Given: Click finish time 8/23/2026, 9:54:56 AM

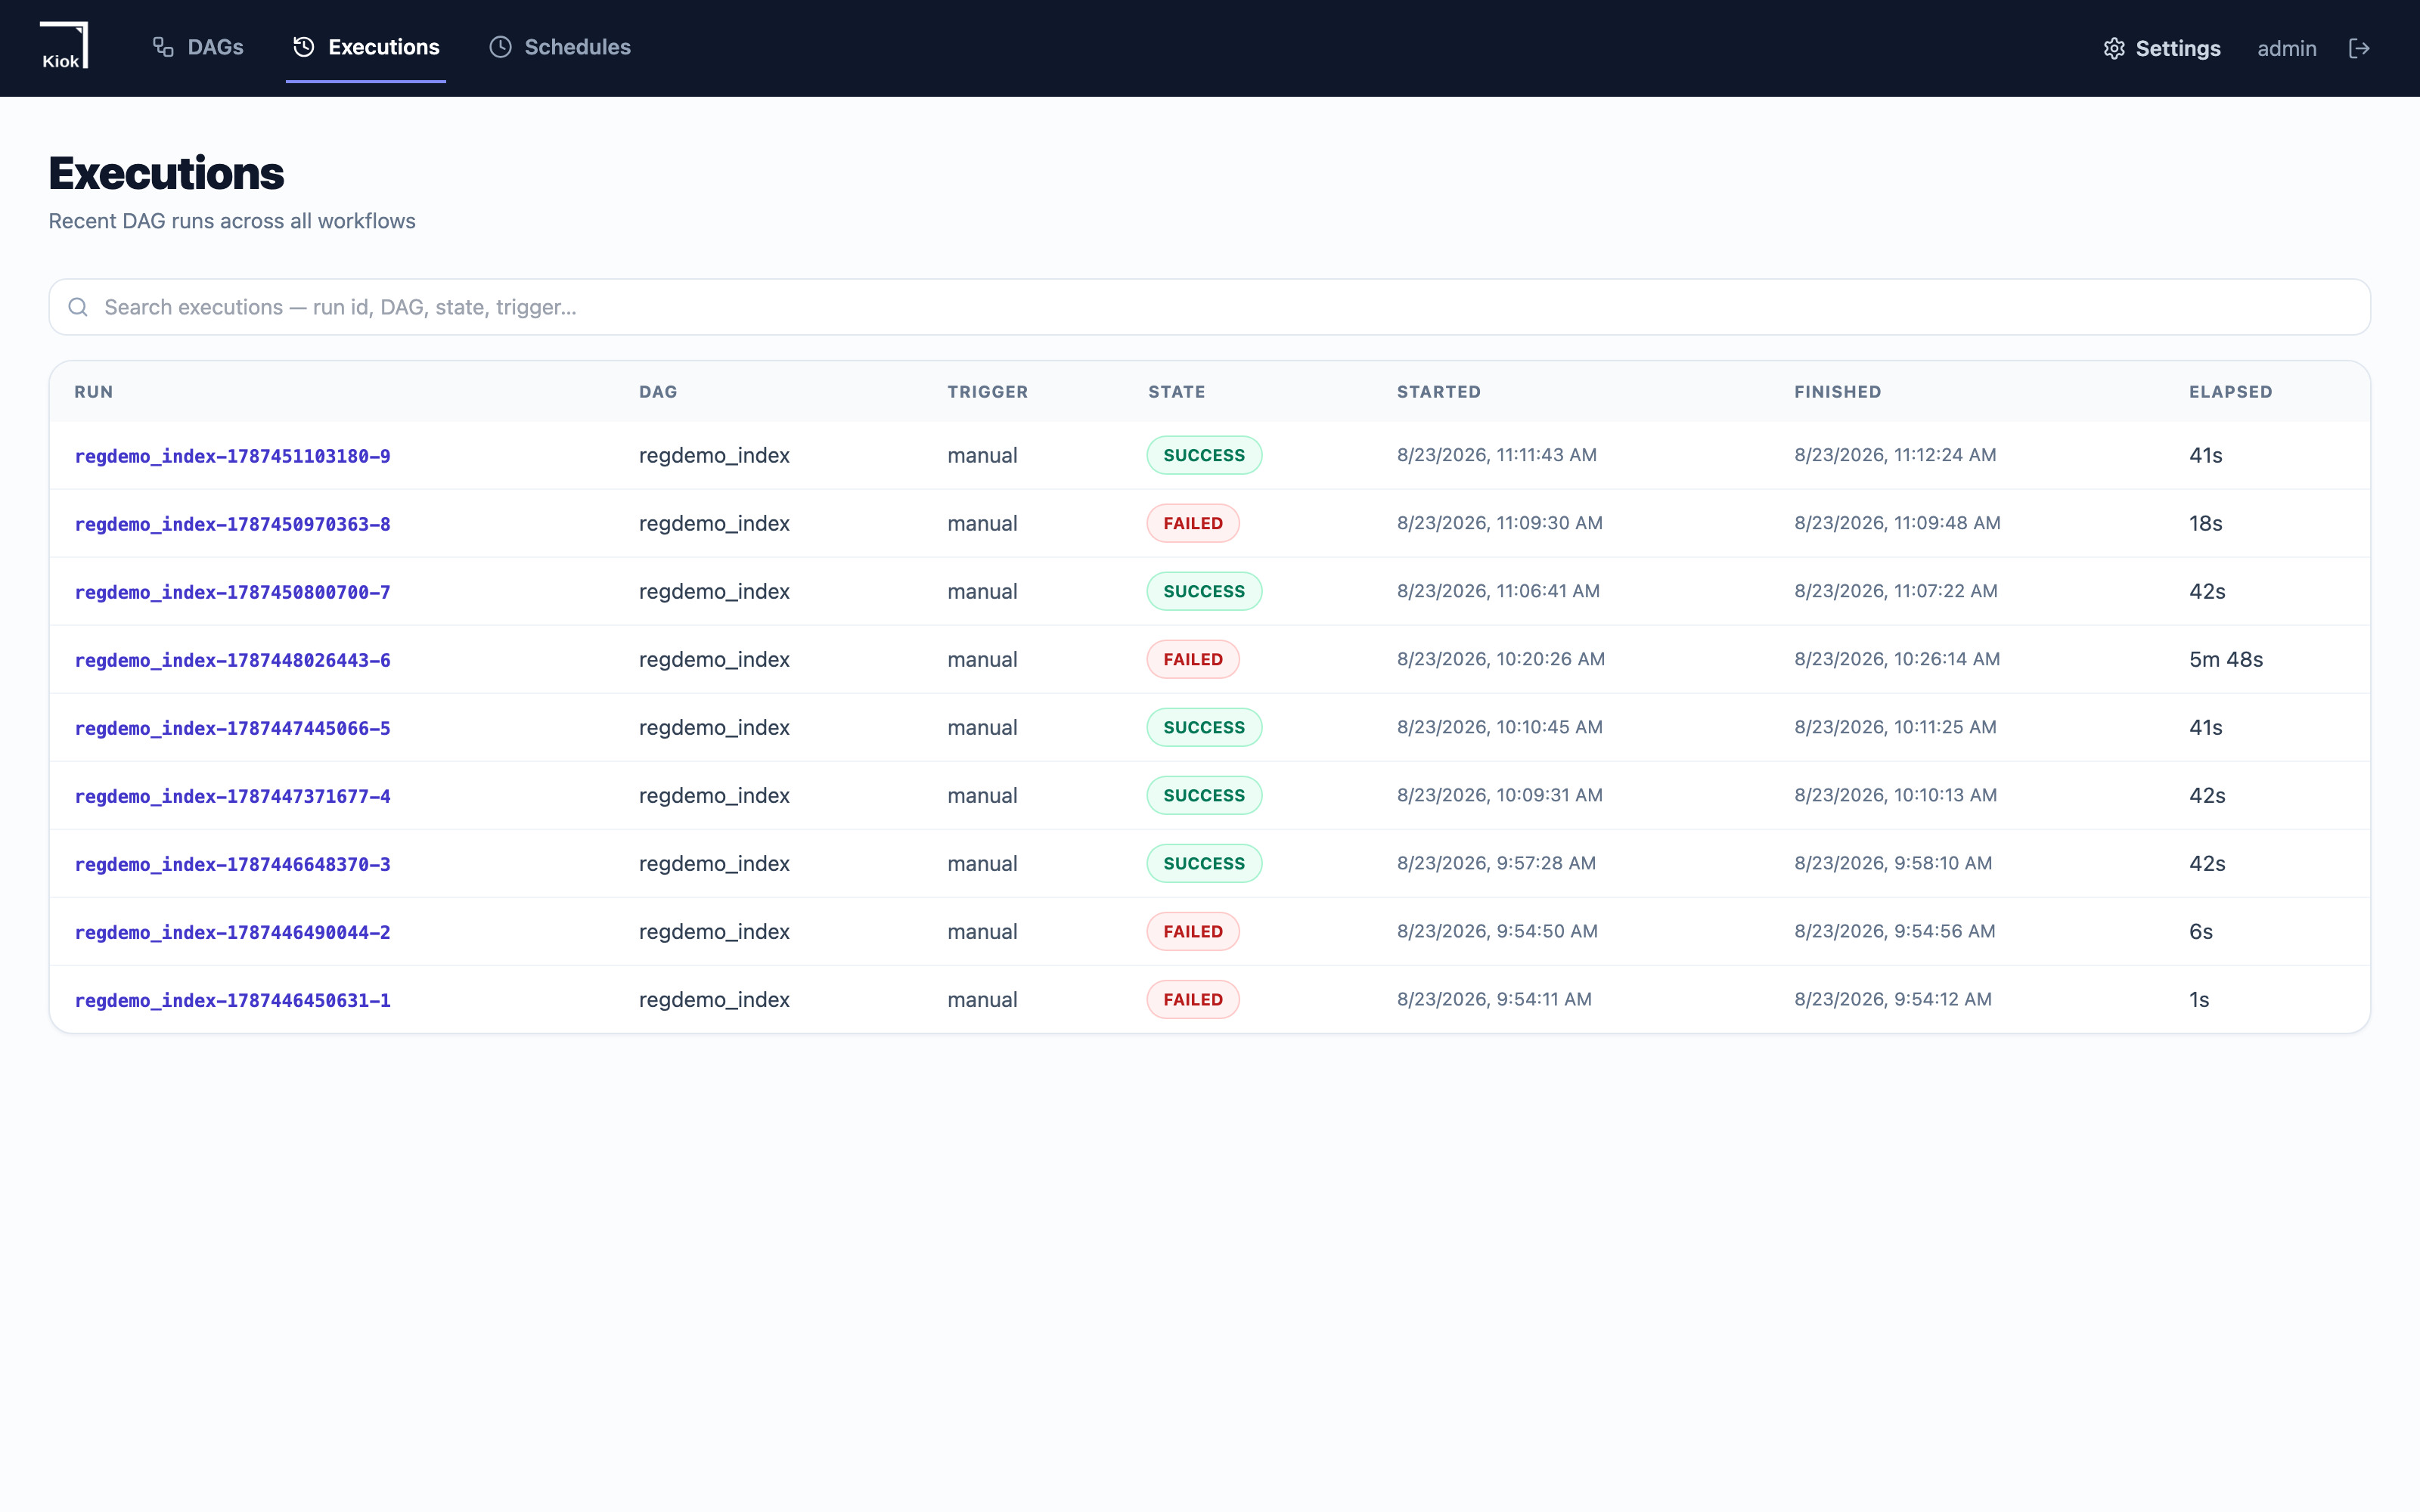Looking at the screenshot, I should pos(1894,931).
